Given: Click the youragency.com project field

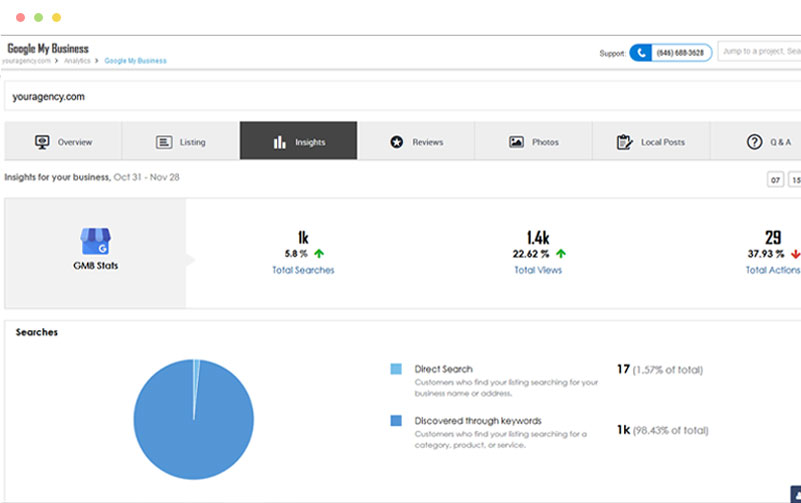Looking at the screenshot, I should [x=403, y=96].
